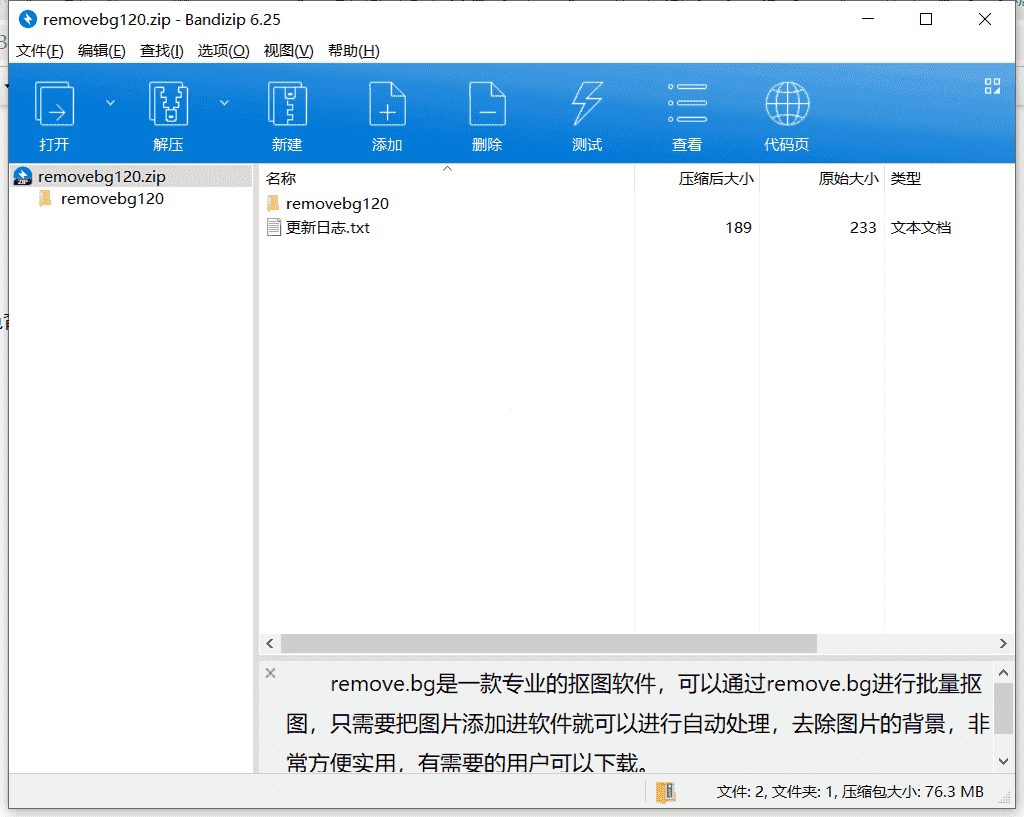Viewport: 1024px width, 817px height.
Task: Click the compressed size value 189
Action: point(738,227)
